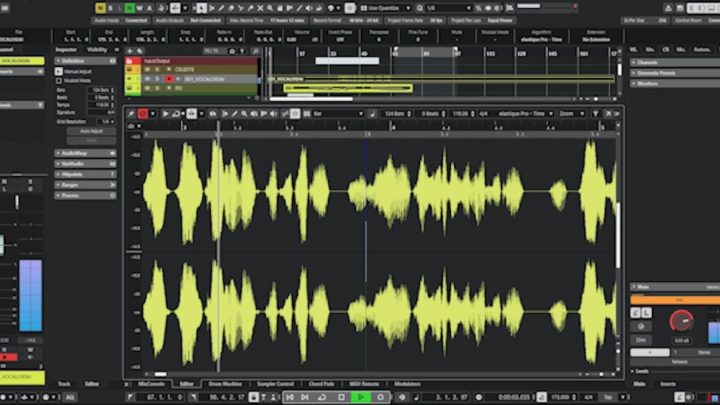Select the editor Zoom magnifier tool
The width and height of the screenshot is (720, 405).
pos(244,113)
